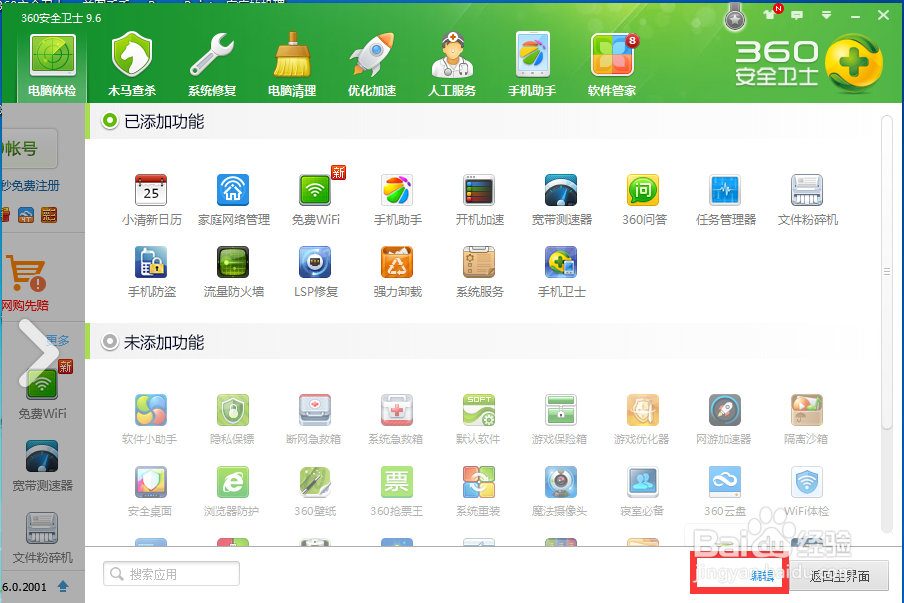Launch 流量防火墙
This screenshot has width=904, height=603.
(x=233, y=272)
